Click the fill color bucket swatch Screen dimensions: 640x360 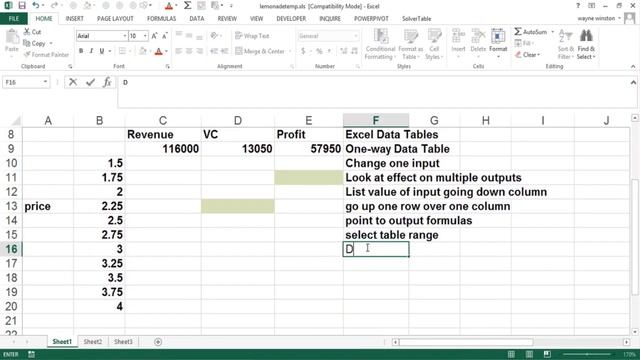[142, 51]
